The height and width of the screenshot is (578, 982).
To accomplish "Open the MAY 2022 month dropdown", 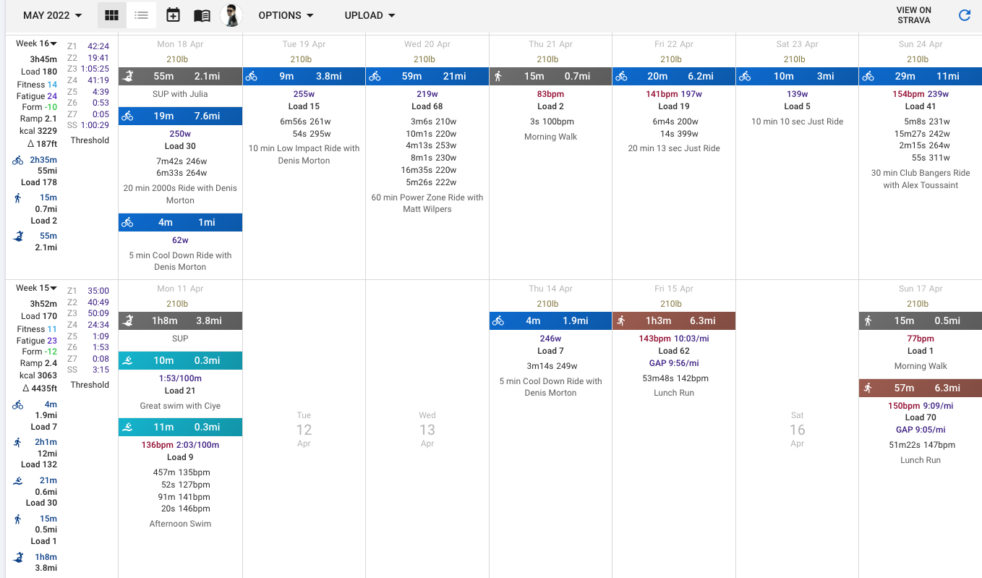I will tap(53, 15).
